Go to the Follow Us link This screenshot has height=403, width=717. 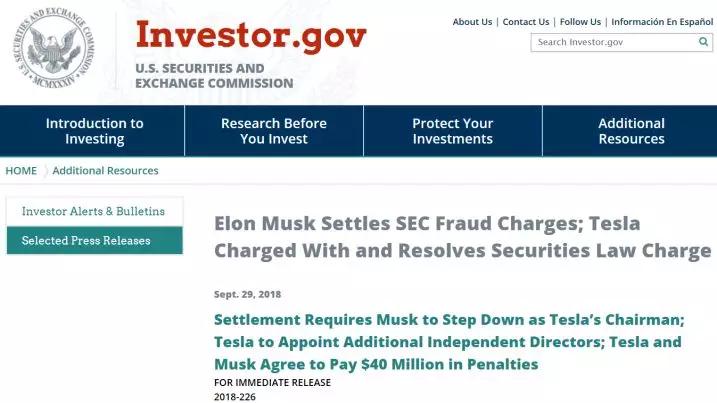[580, 22]
